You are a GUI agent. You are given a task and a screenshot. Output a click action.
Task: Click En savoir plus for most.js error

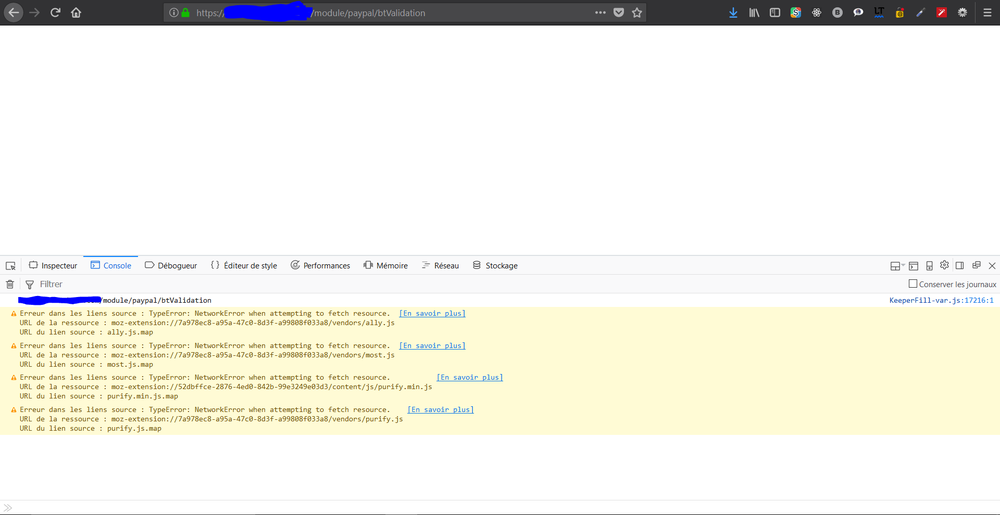432,345
